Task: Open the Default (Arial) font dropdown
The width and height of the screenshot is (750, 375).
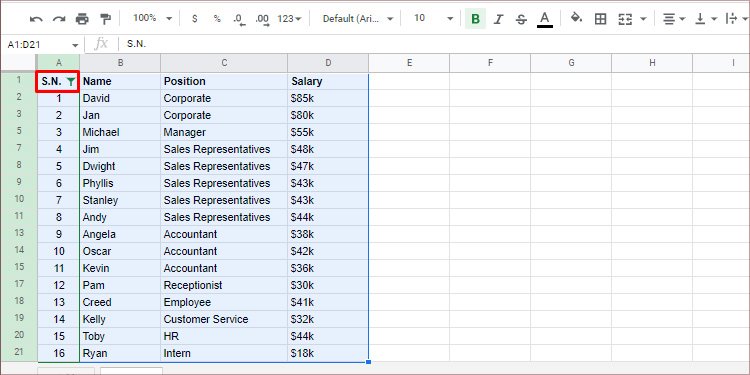Action: pyautogui.click(x=358, y=19)
